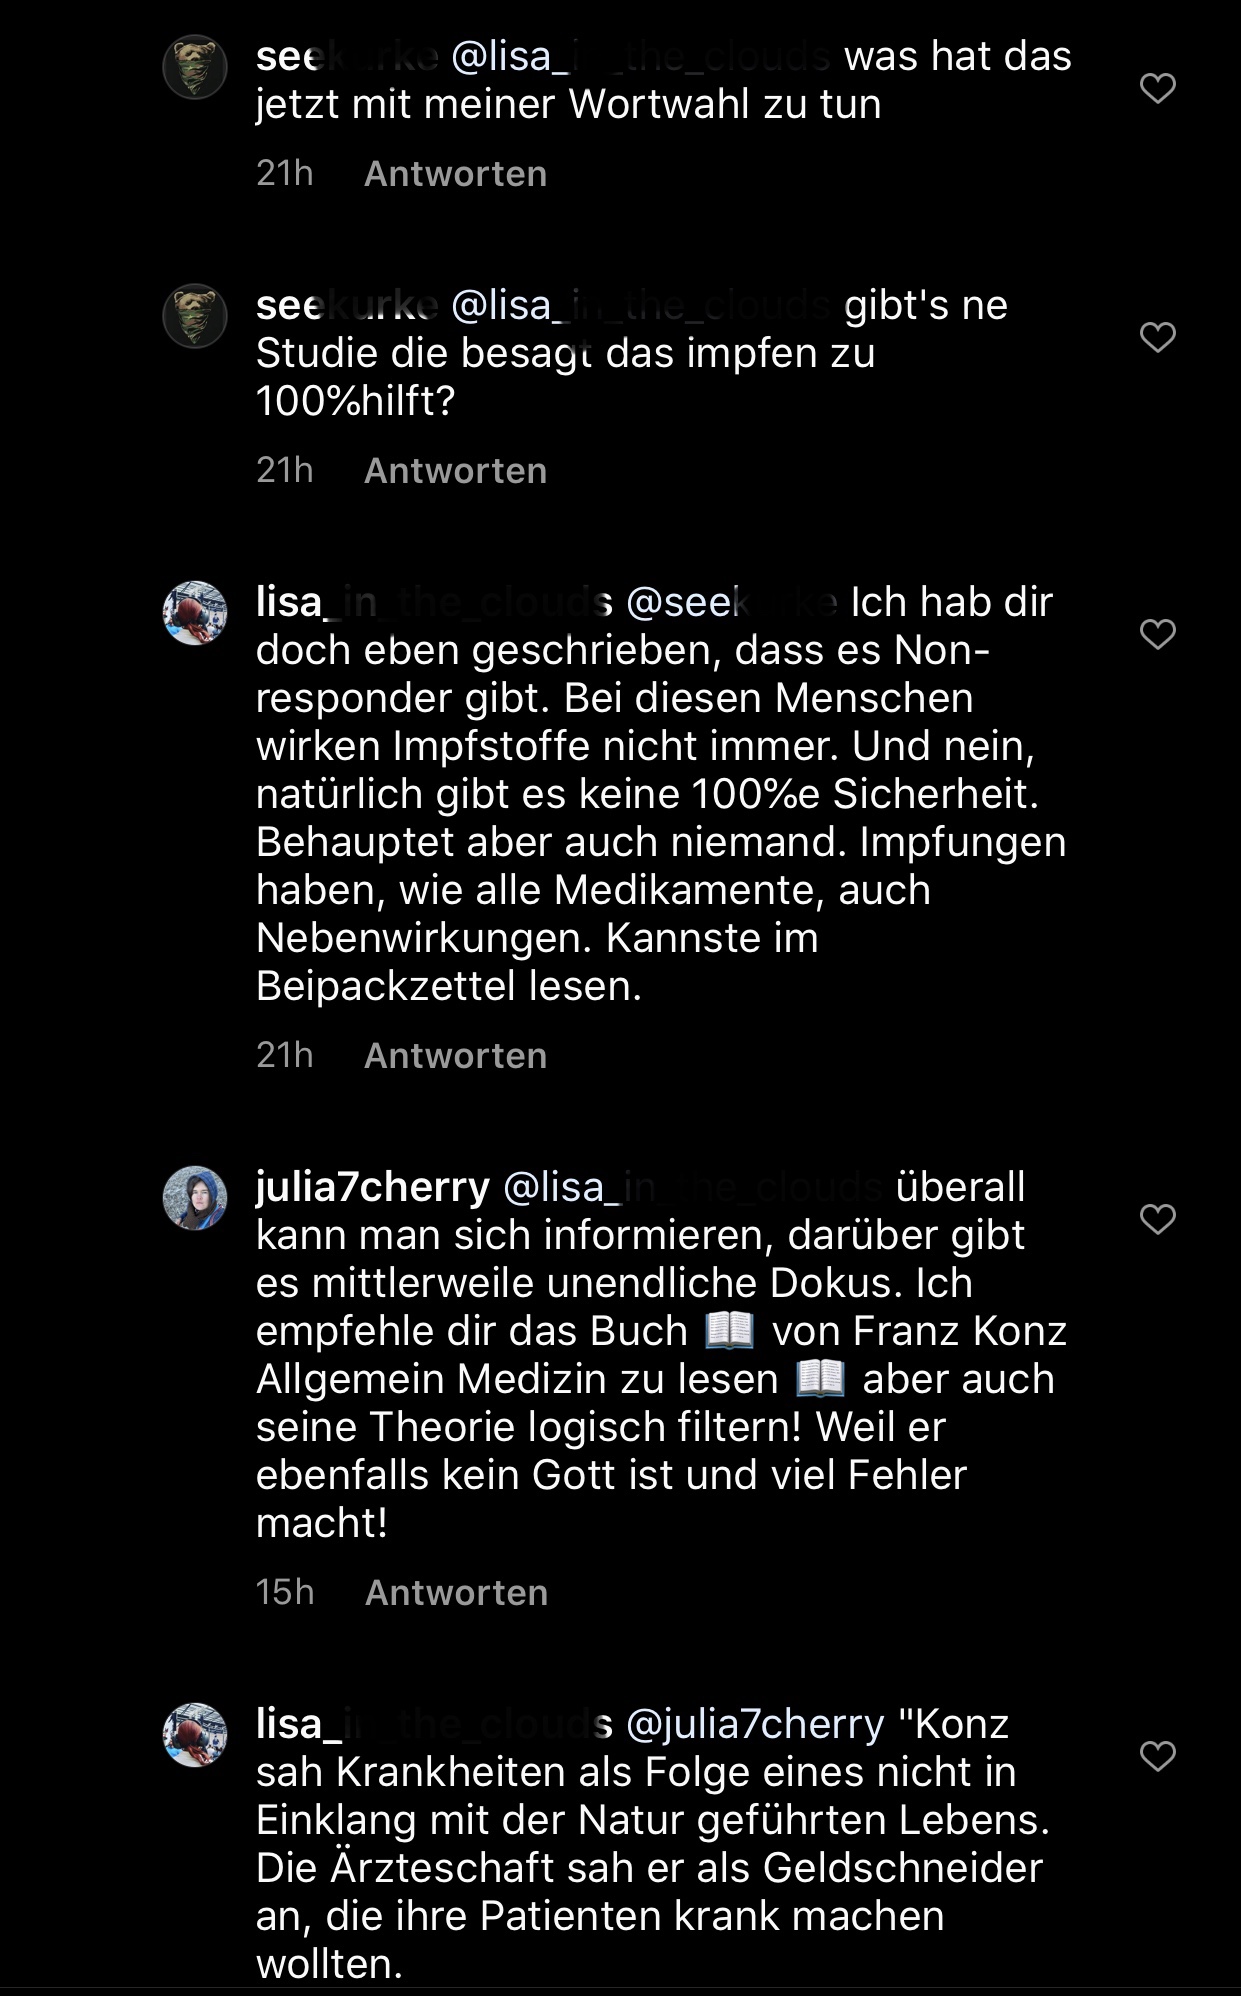This screenshot has width=1241, height=1996.
Task: Open the @seek mention in lisa's reply
Action: [731, 603]
